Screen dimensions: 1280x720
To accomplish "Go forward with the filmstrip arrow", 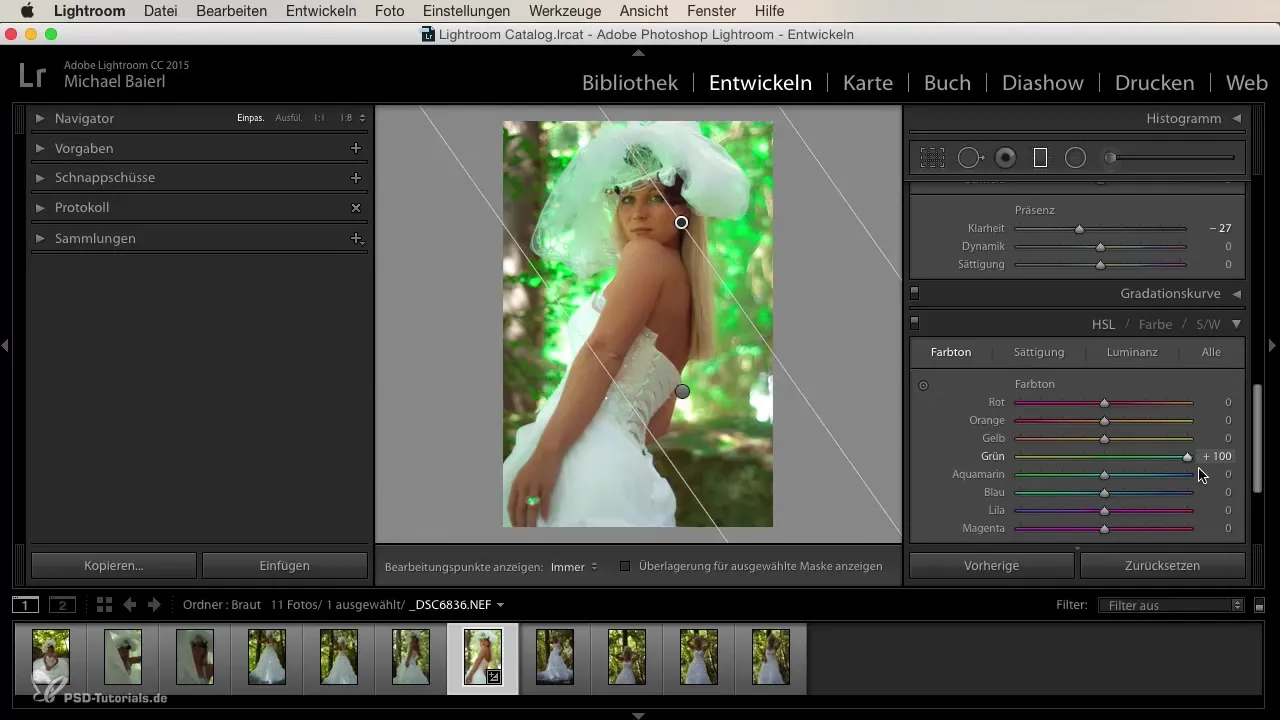I will tap(154, 605).
